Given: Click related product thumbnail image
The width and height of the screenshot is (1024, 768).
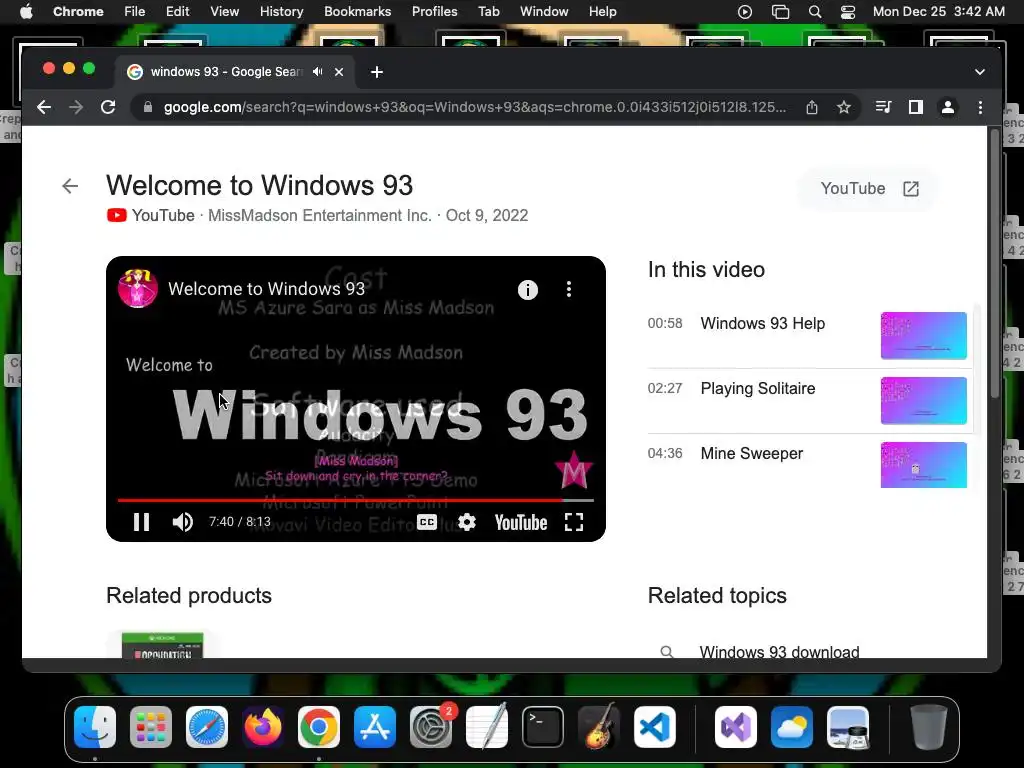Looking at the screenshot, I should pos(163,645).
